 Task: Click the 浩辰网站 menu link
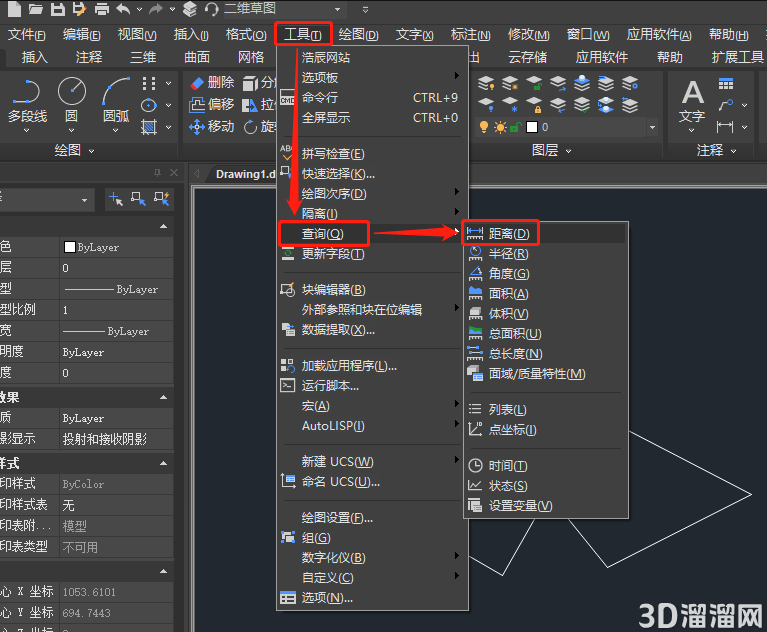pyautogui.click(x=326, y=57)
